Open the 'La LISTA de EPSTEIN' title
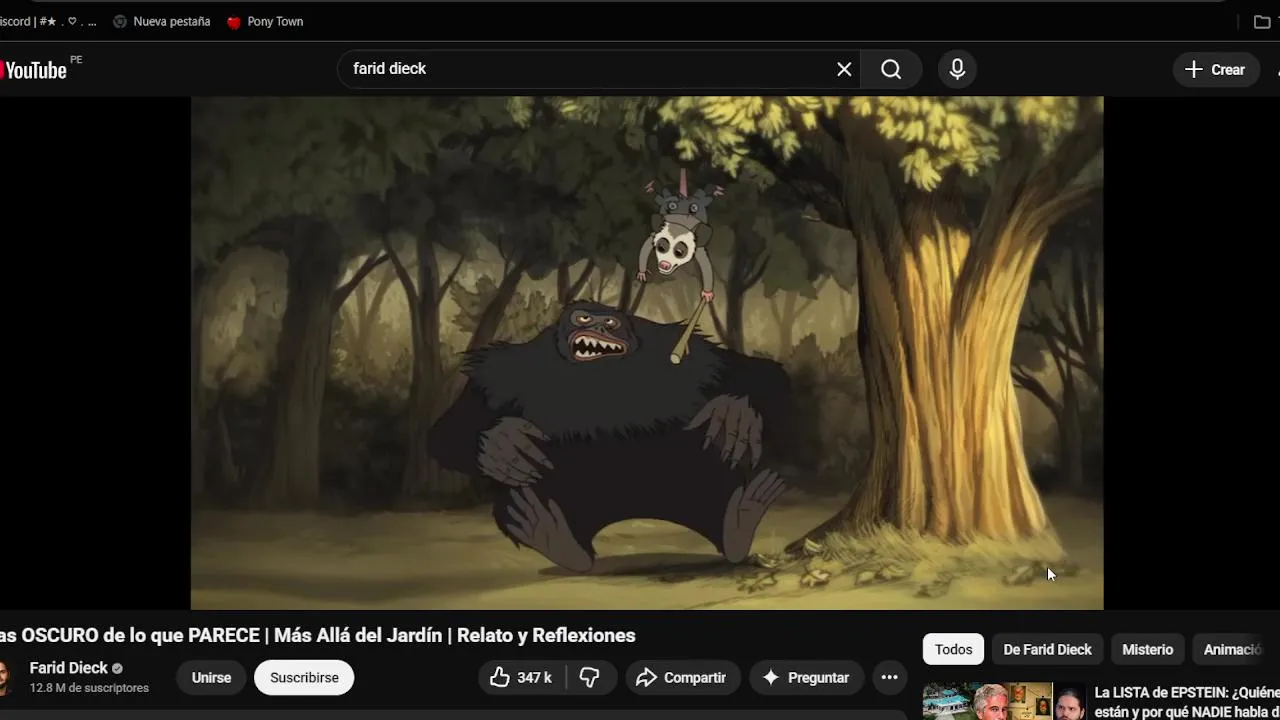The image size is (1280, 720). pos(1187,701)
